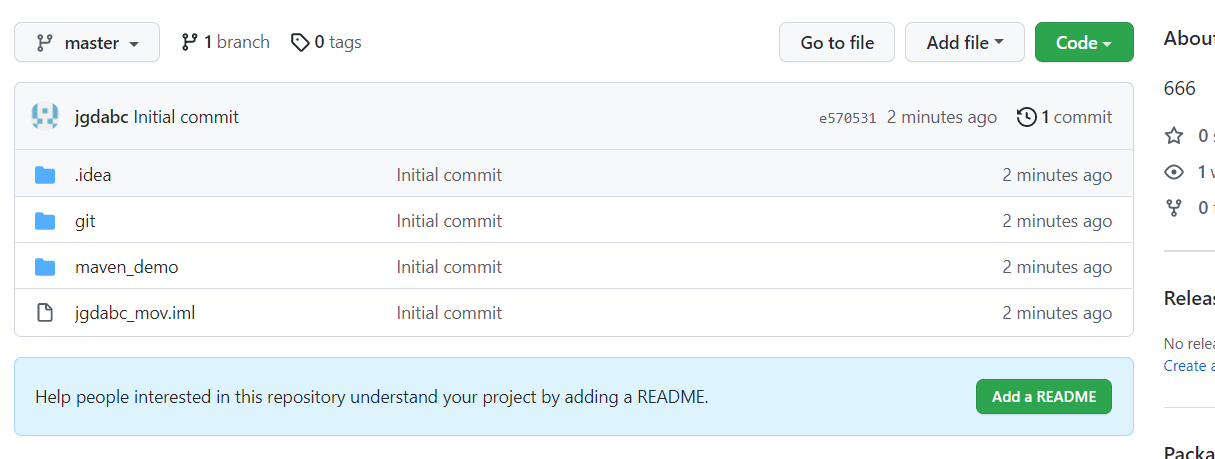
Task: Click the jgdabc username link
Action: [x=102, y=117]
